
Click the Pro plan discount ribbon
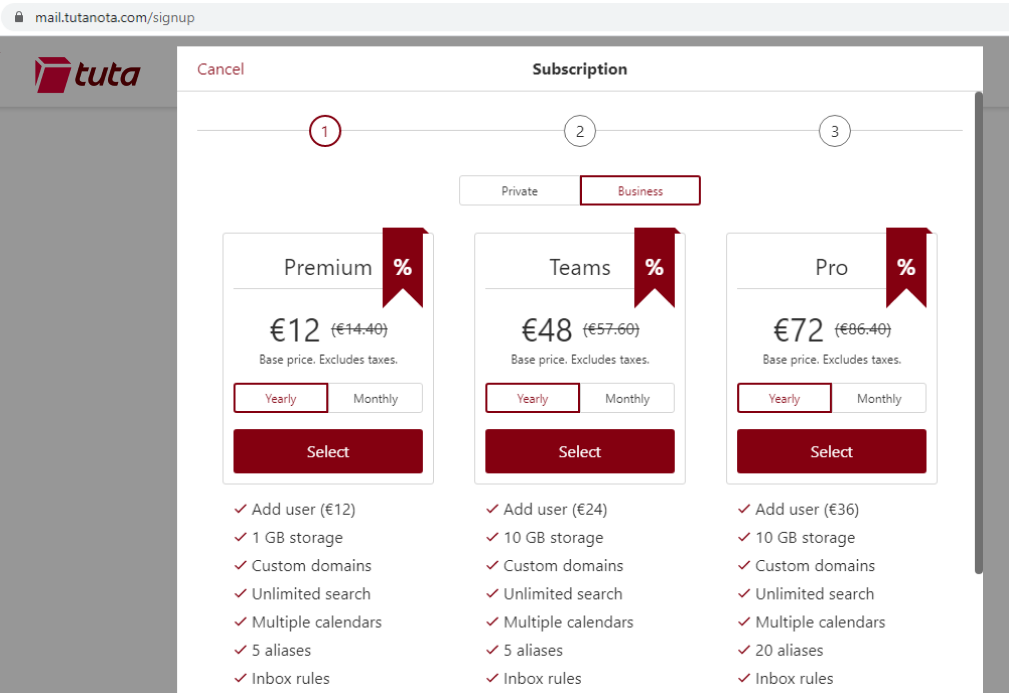(906, 267)
